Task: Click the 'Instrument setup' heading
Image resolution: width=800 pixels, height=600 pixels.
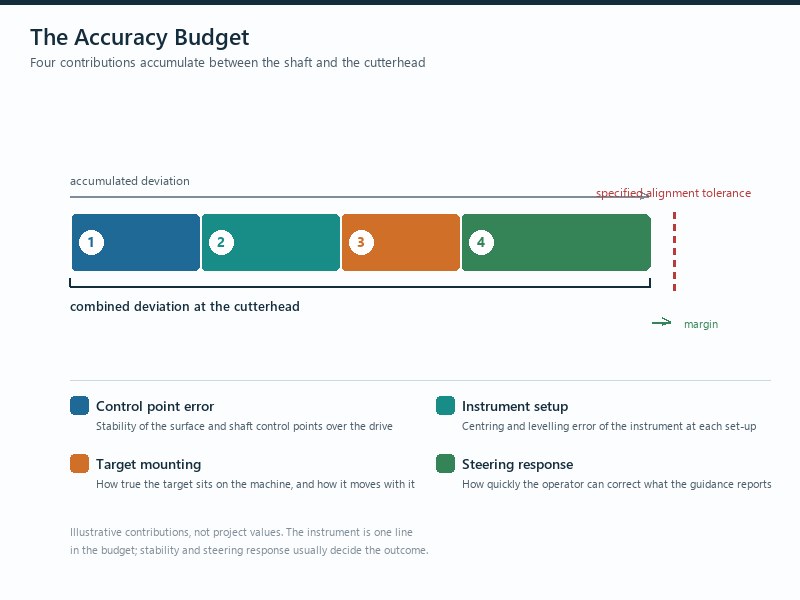Action: pos(515,407)
